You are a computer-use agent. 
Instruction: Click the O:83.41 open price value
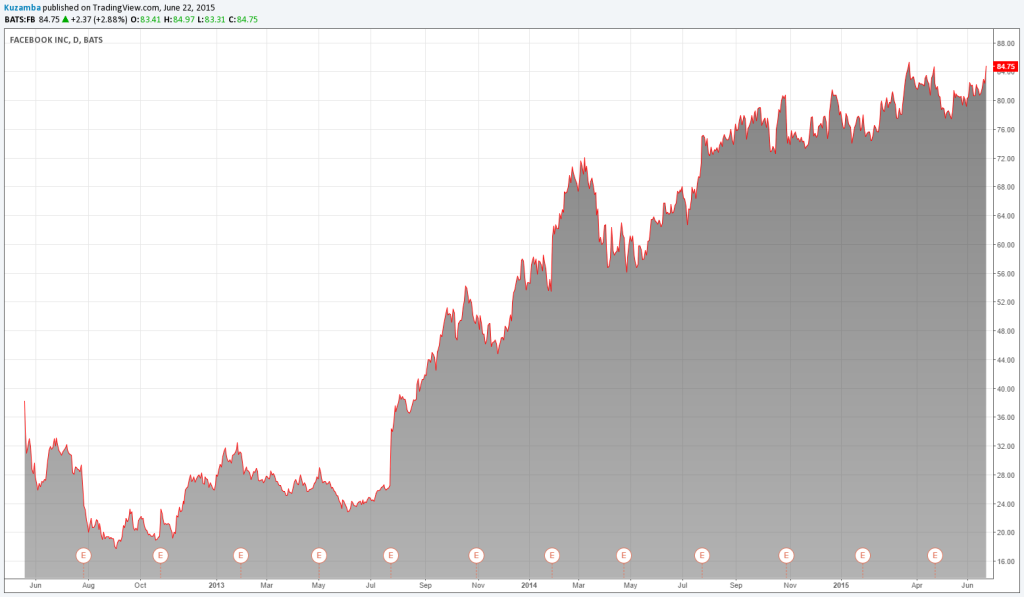click(146, 20)
